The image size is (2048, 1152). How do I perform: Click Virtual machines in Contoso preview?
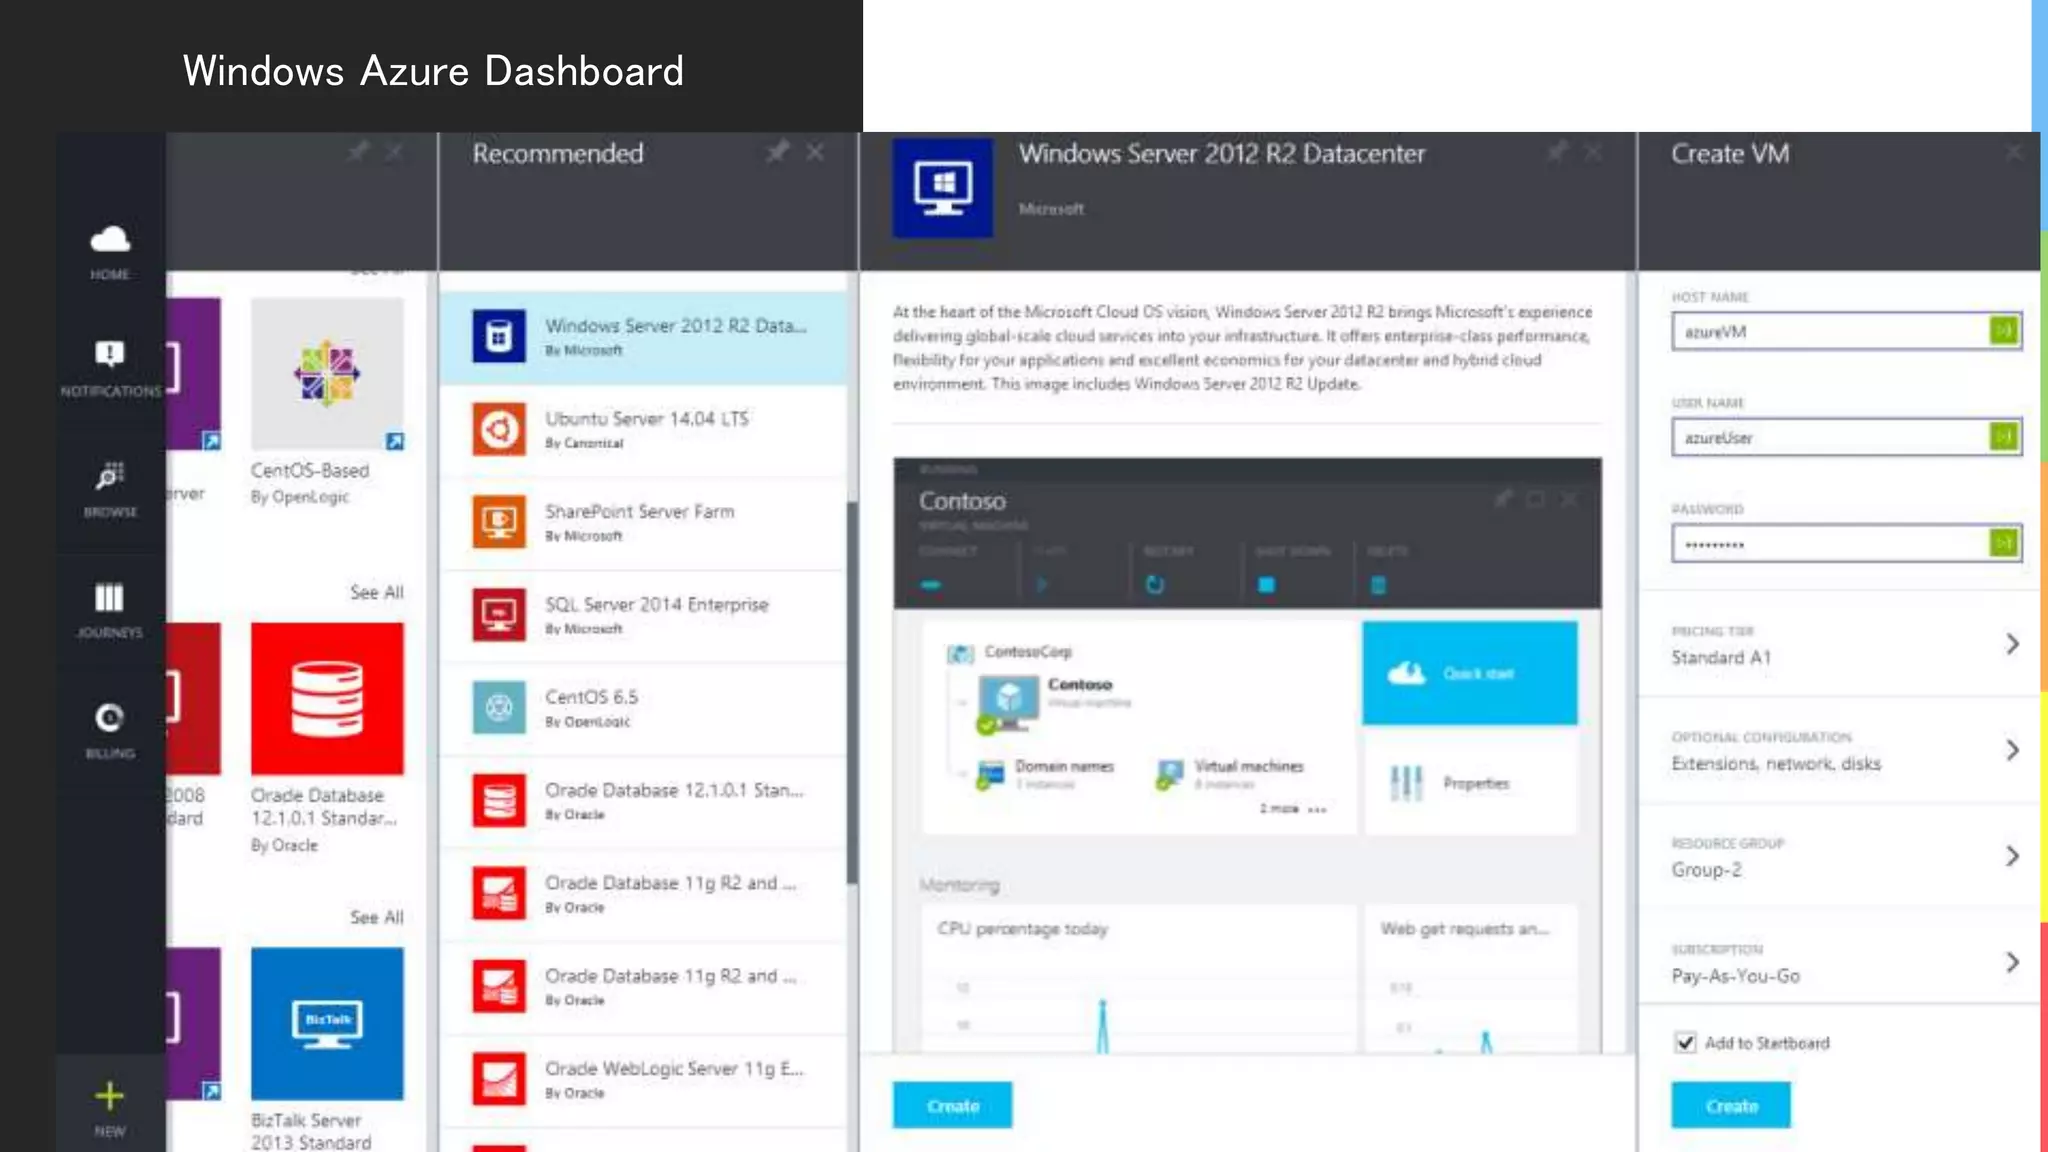click(x=1249, y=766)
